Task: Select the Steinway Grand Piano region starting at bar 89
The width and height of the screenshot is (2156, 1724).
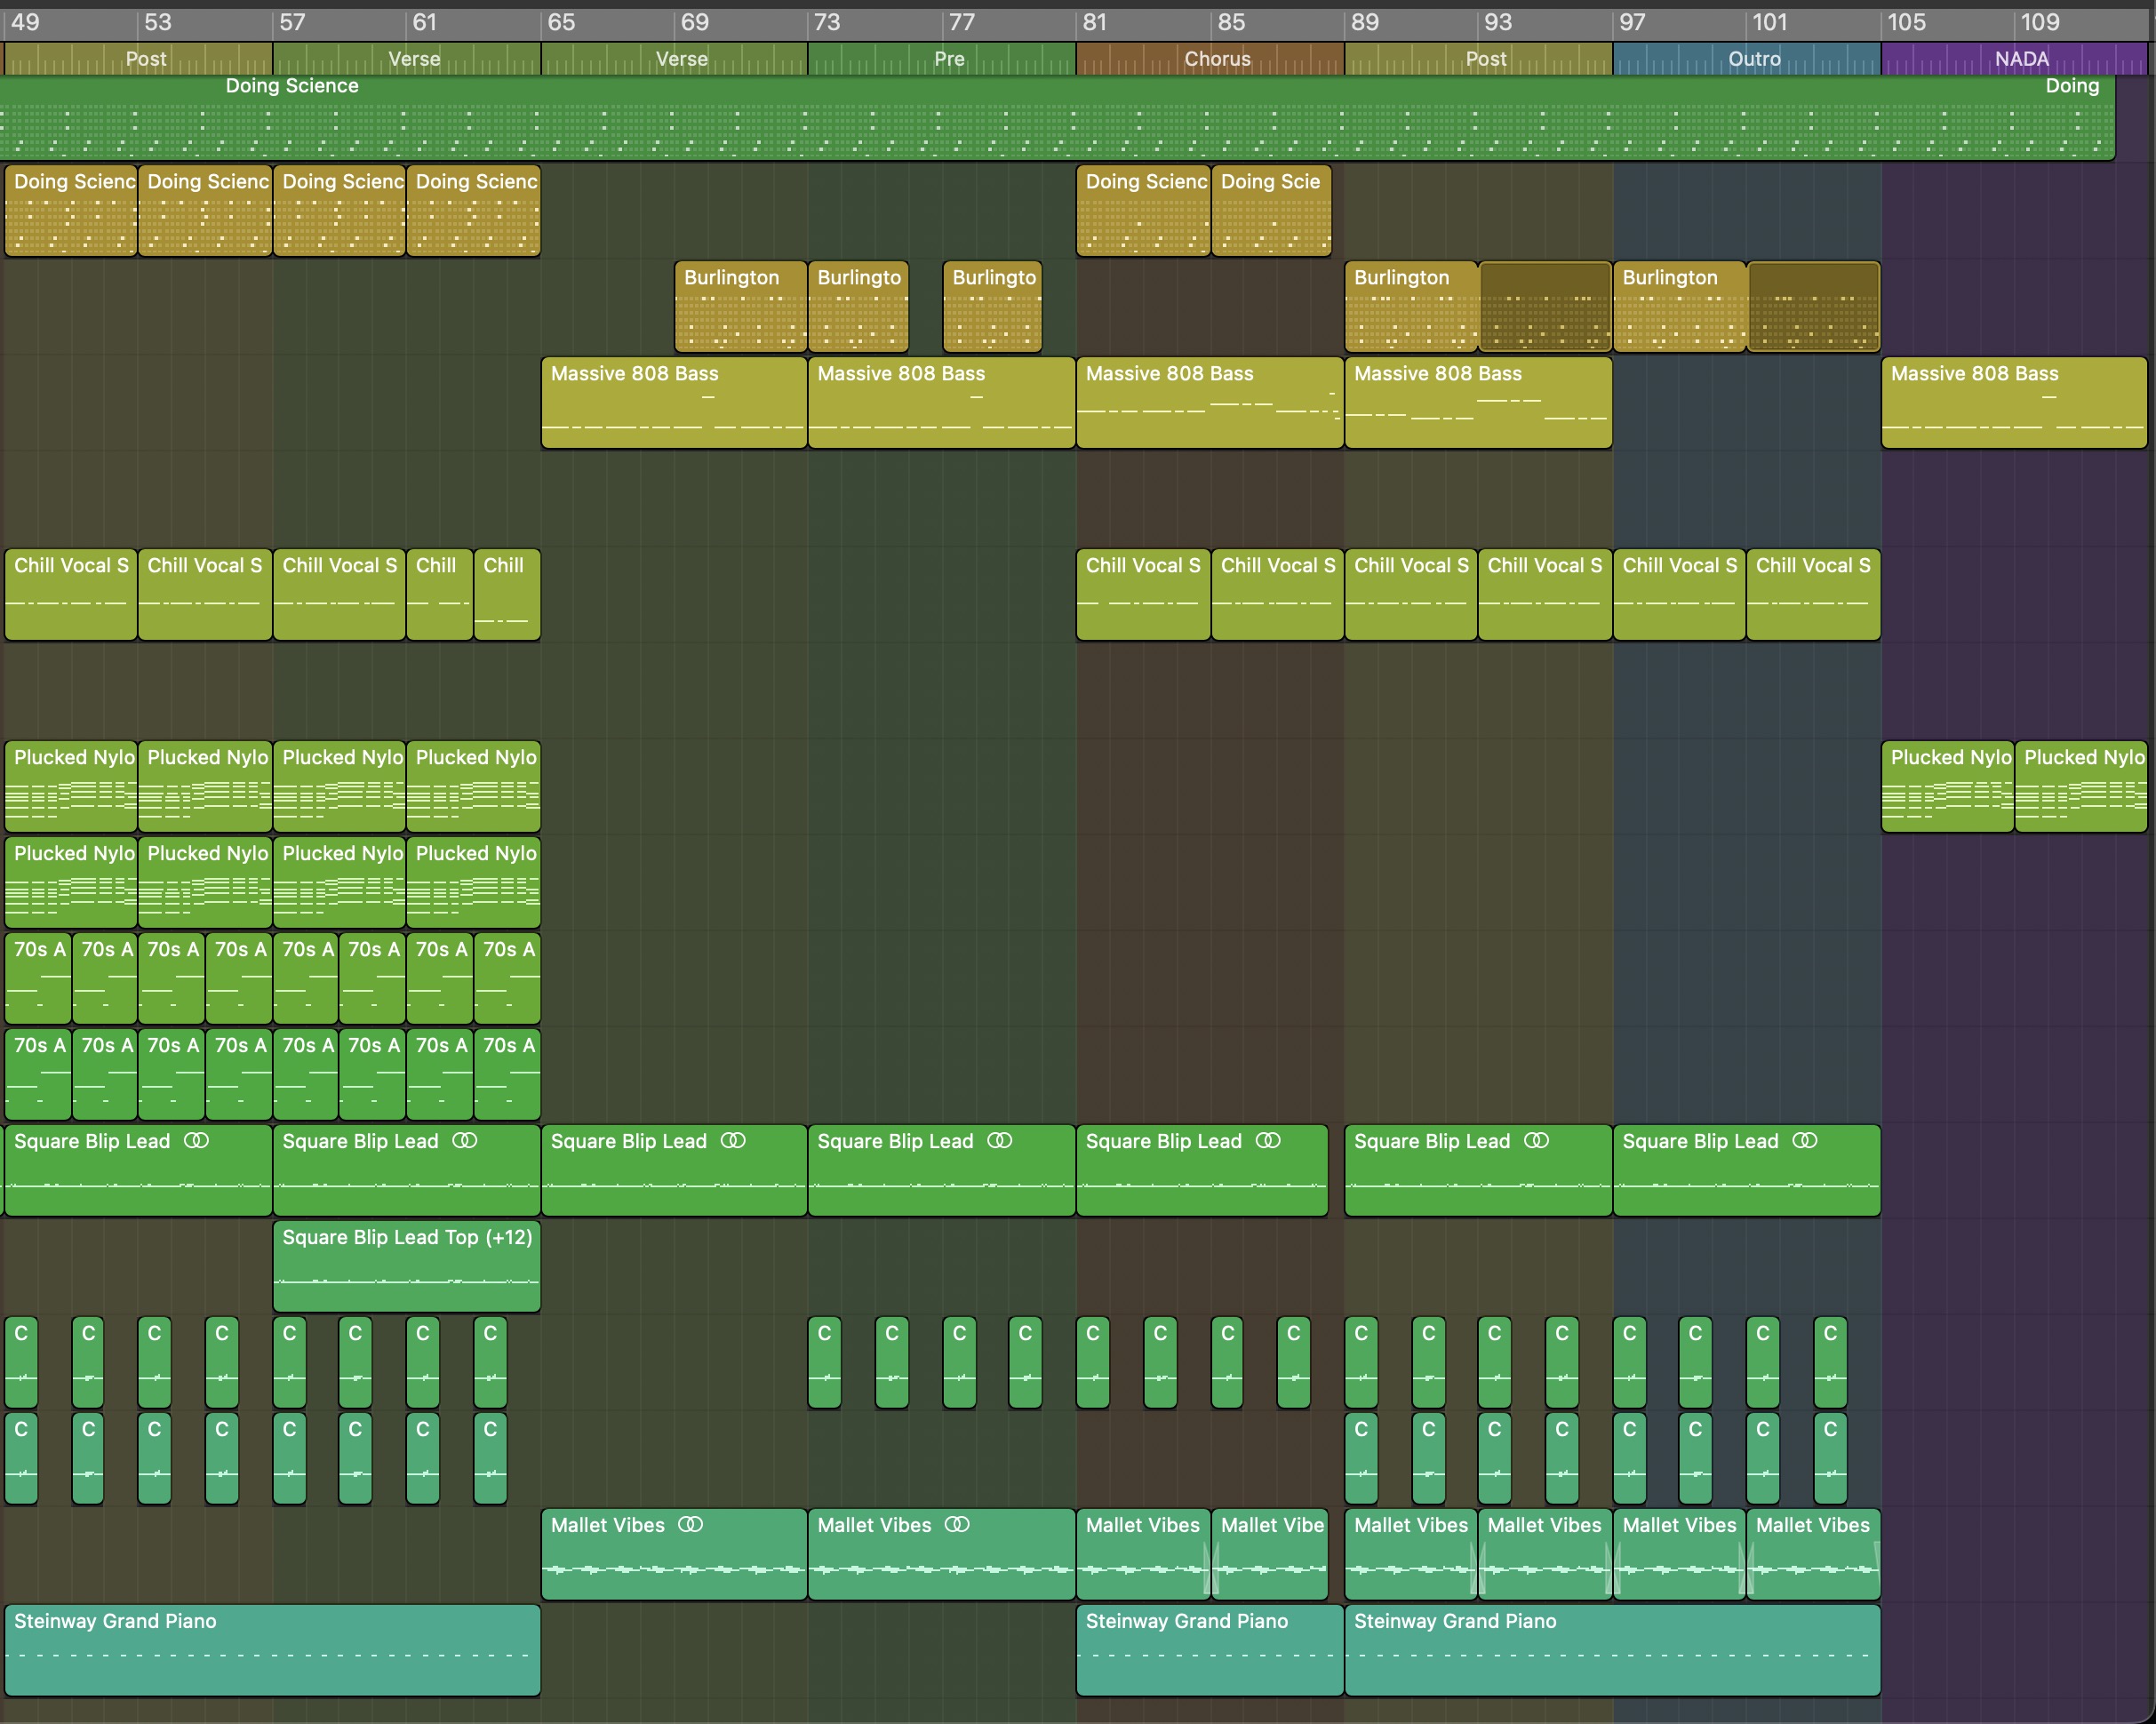Action: [1613, 1650]
